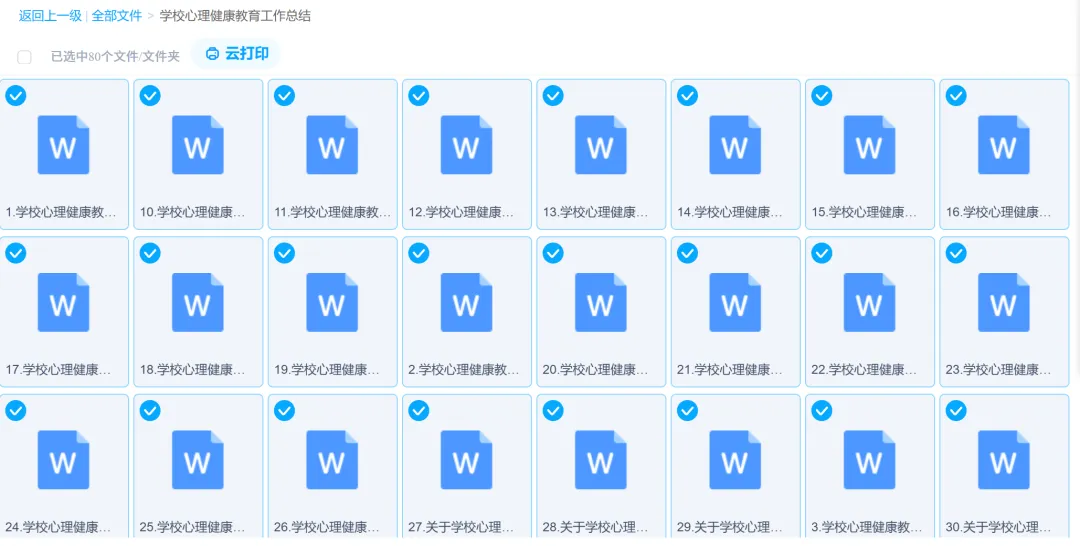Open Word icon of file 28.关于学校心理
1080x546 pixels.
[601, 460]
